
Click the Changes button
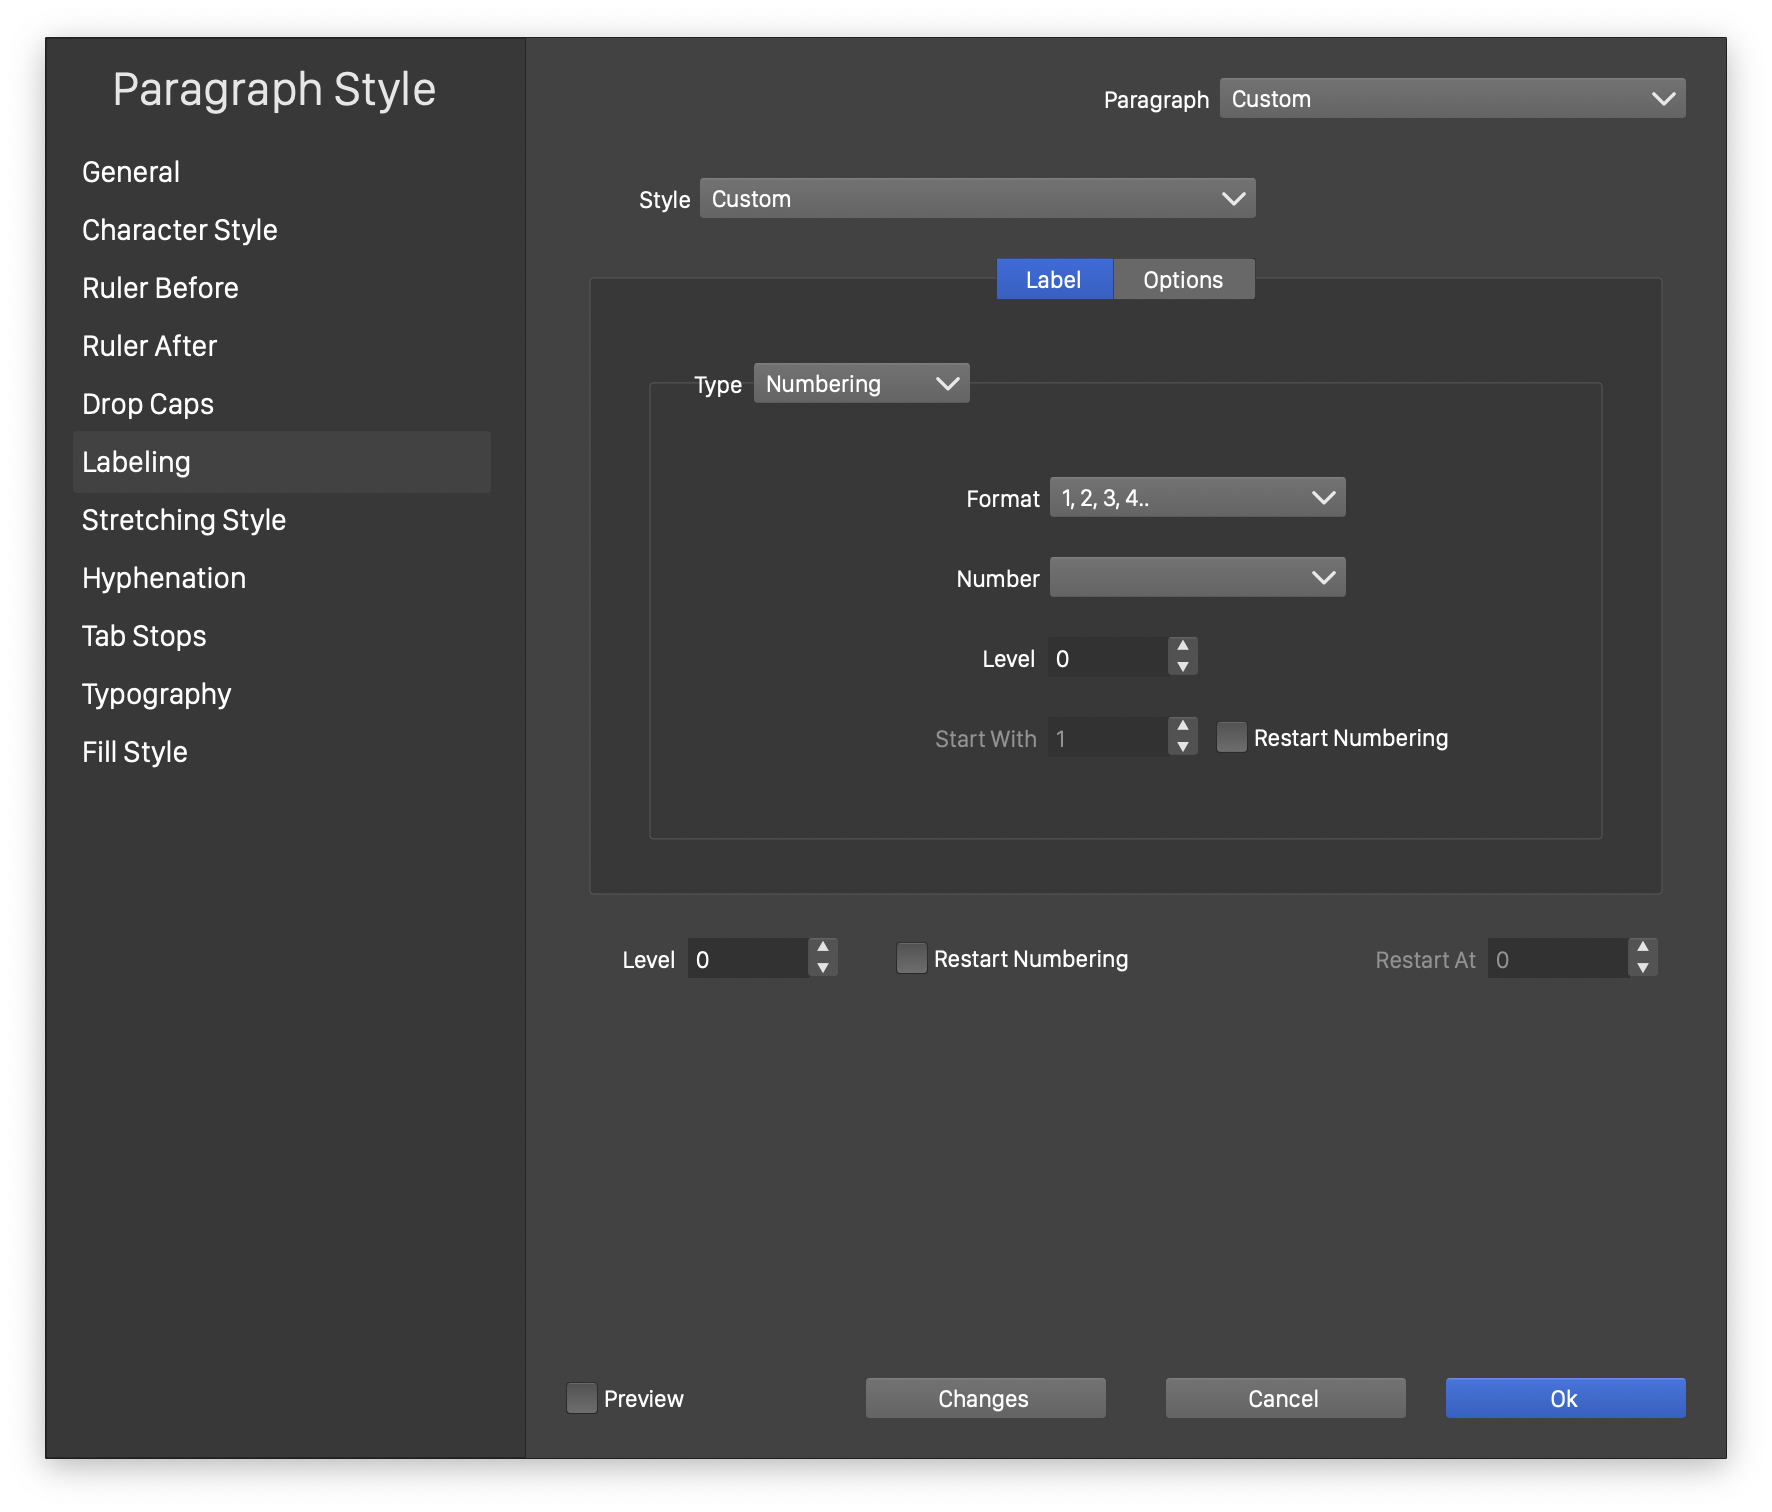point(985,1398)
